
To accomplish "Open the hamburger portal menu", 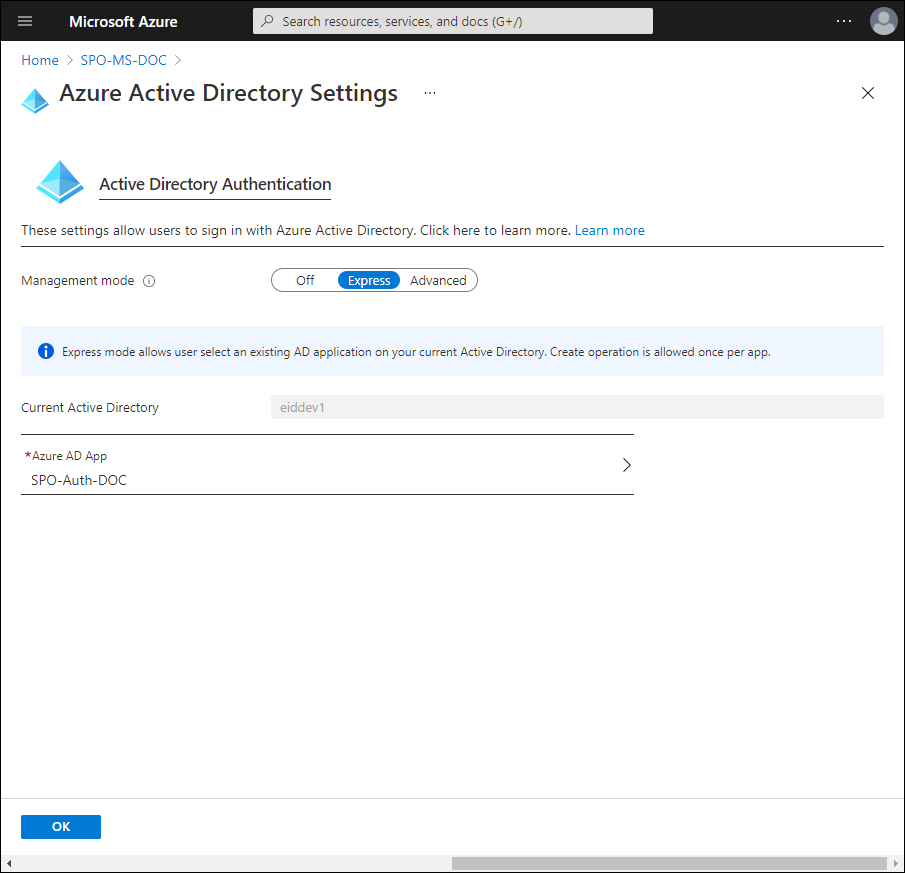I will click(25, 21).
